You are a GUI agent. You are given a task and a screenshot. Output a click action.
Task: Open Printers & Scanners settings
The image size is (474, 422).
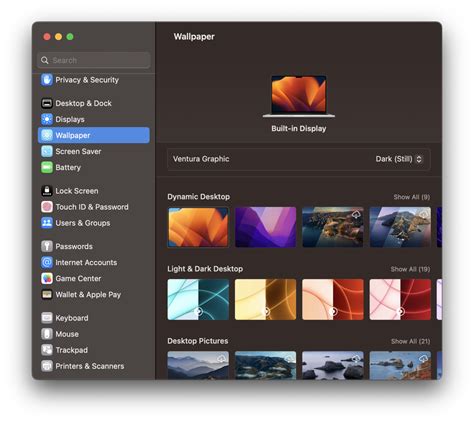point(94,366)
